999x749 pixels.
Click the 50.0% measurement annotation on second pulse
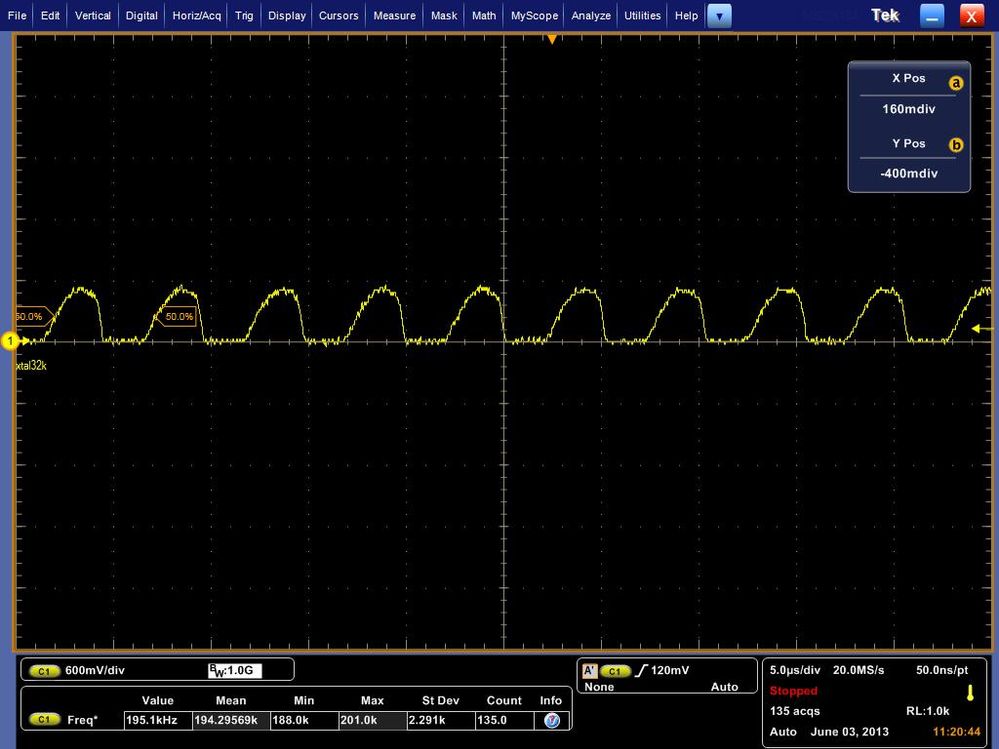(x=178, y=317)
